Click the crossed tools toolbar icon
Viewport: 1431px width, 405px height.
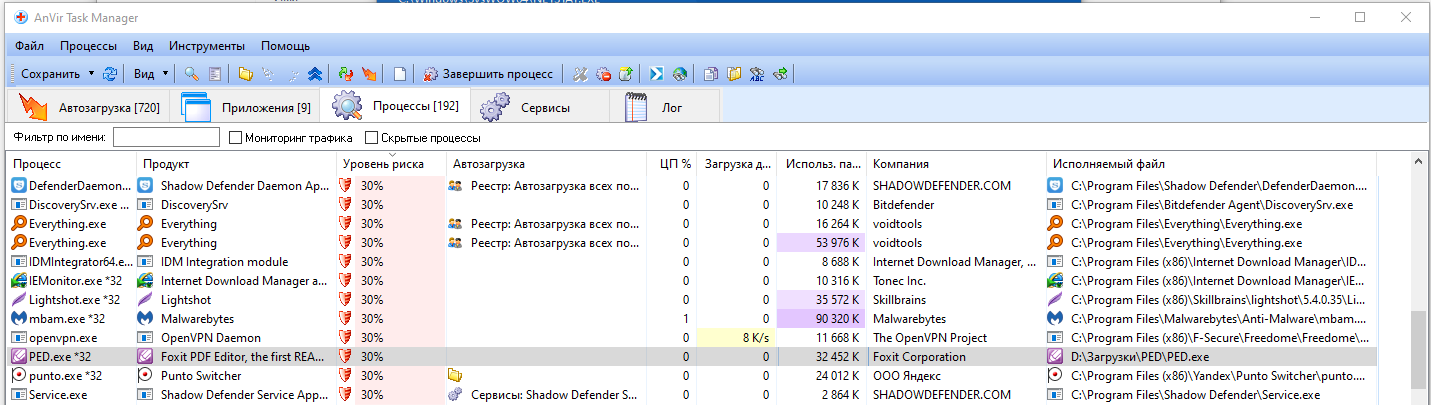pos(580,74)
